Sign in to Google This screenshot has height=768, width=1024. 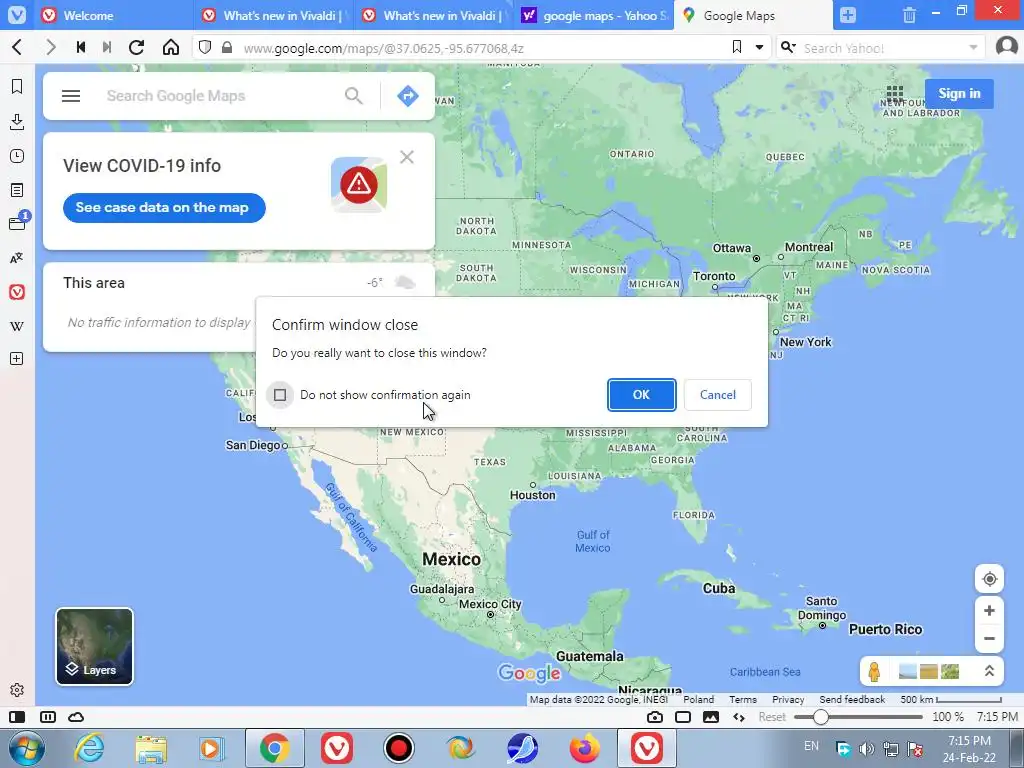[x=959, y=93]
